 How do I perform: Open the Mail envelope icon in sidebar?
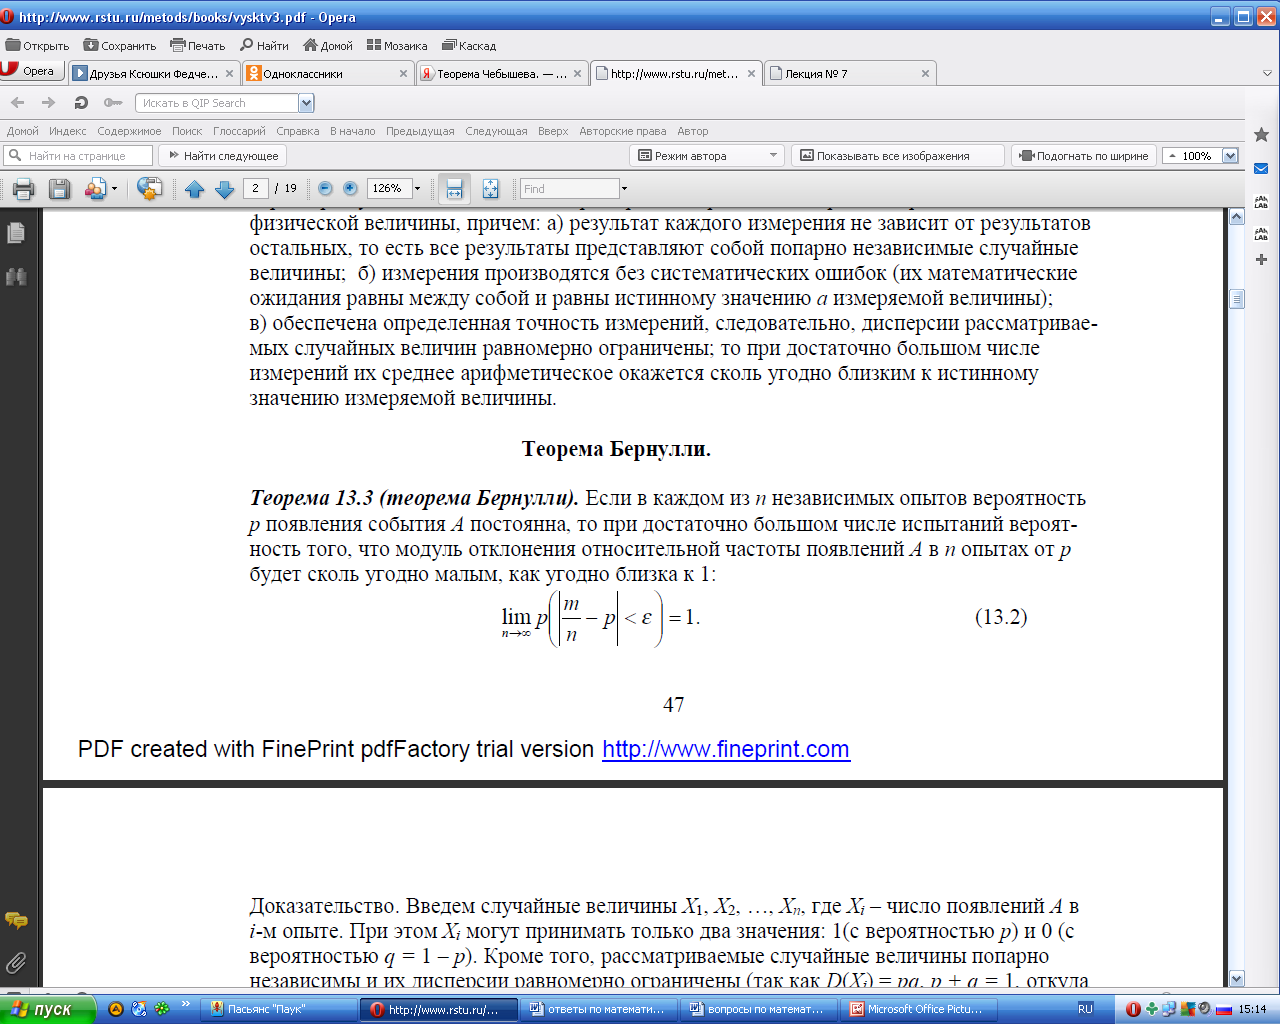(x=1261, y=169)
